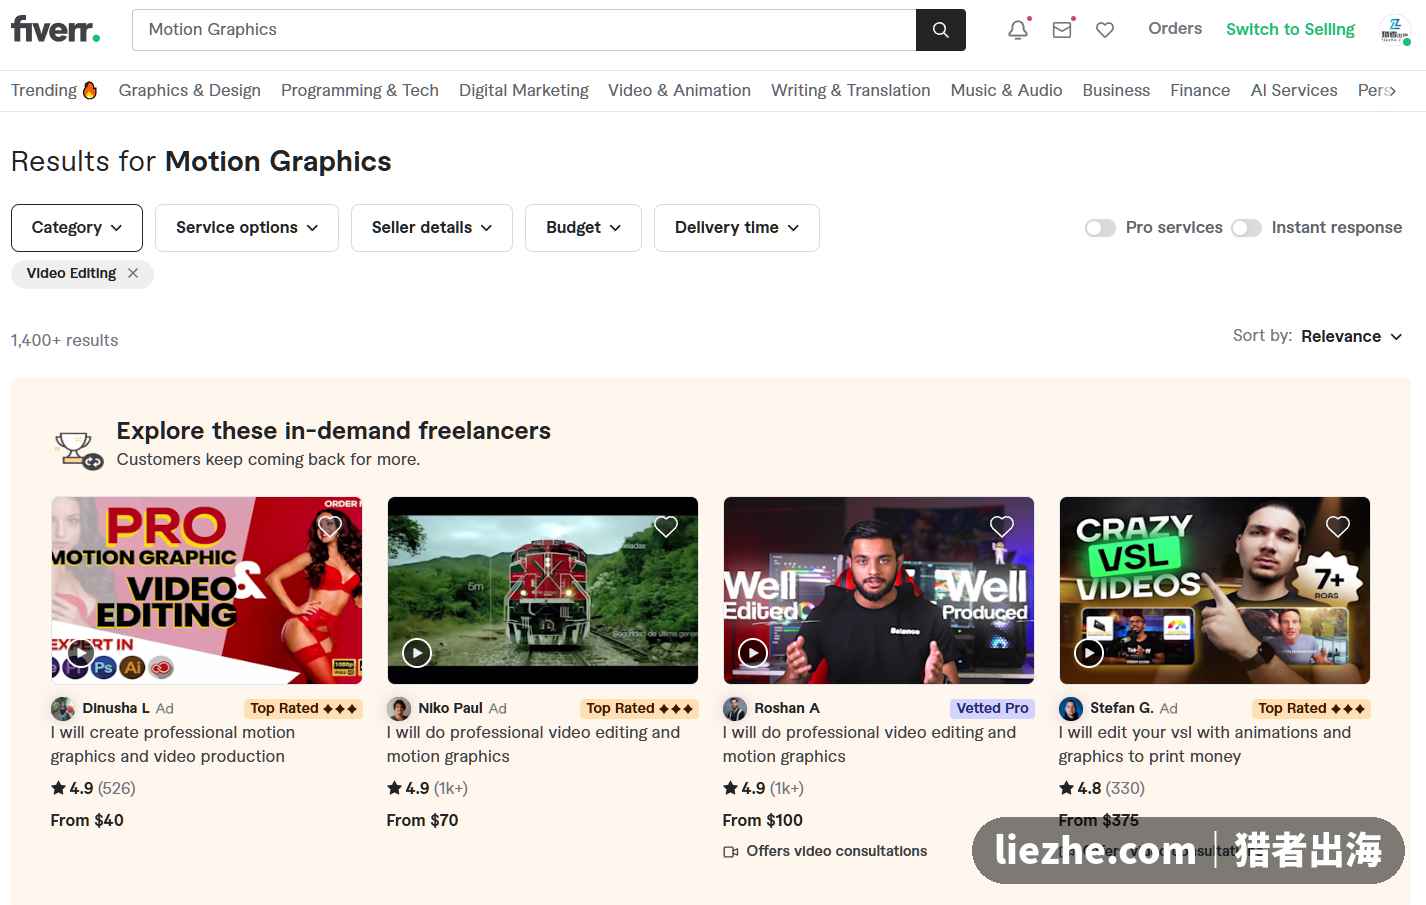Click 'From $100' price on Roshan A's gig
This screenshot has width=1426, height=905.
763,820
